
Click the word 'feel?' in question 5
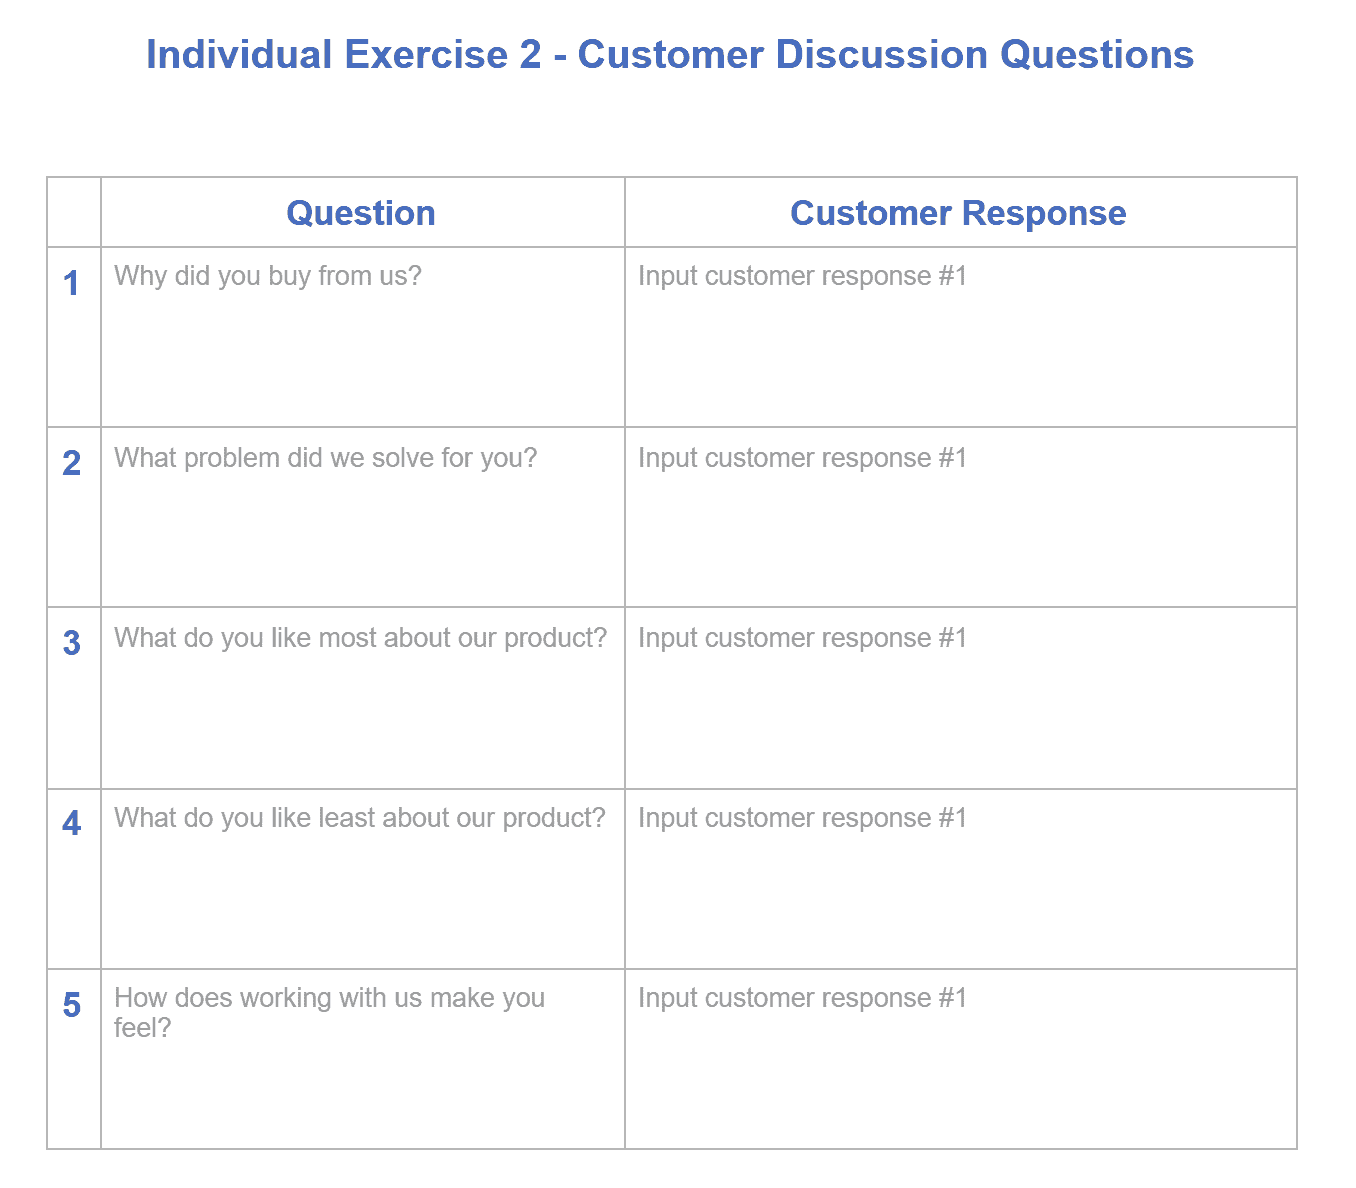tap(143, 1028)
